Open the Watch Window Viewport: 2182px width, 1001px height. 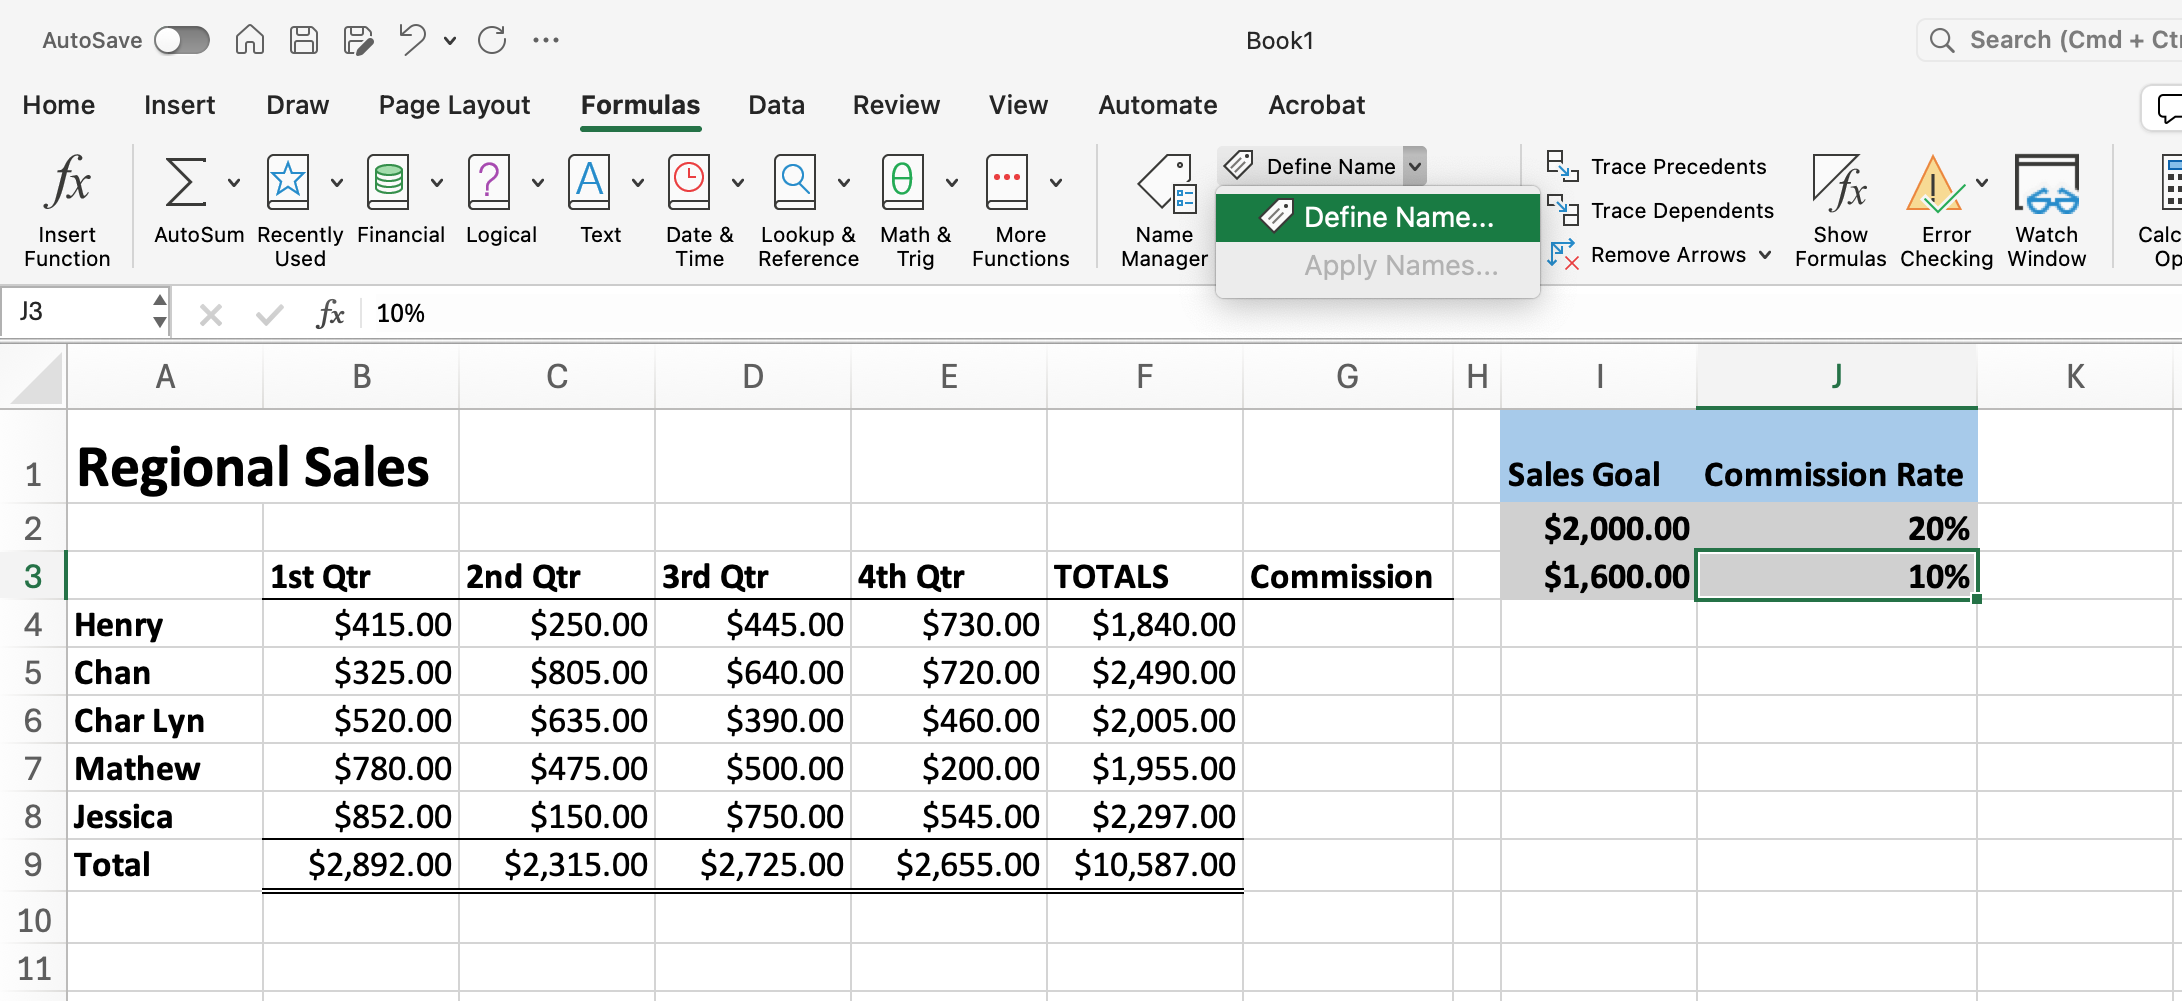click(x=2047, y=212)
